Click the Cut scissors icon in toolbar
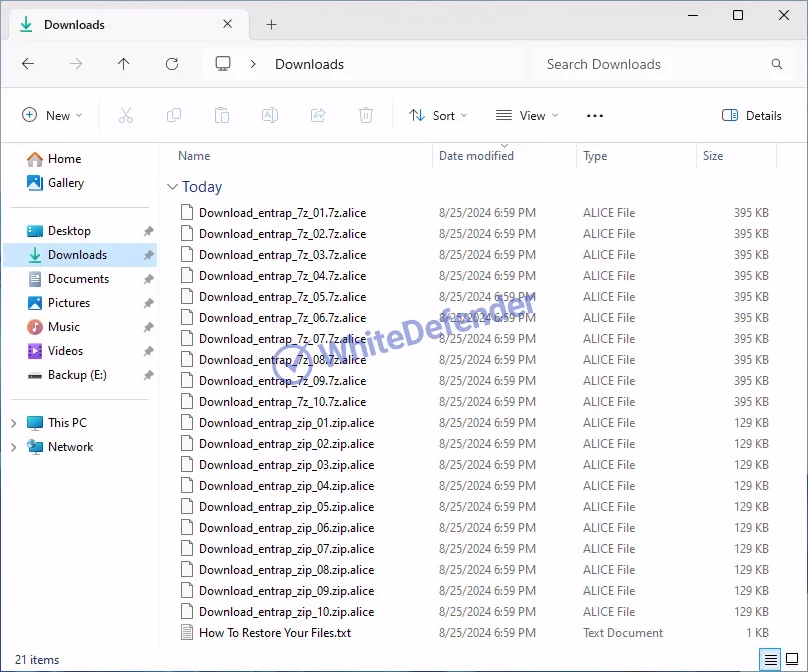 [126, 116]
